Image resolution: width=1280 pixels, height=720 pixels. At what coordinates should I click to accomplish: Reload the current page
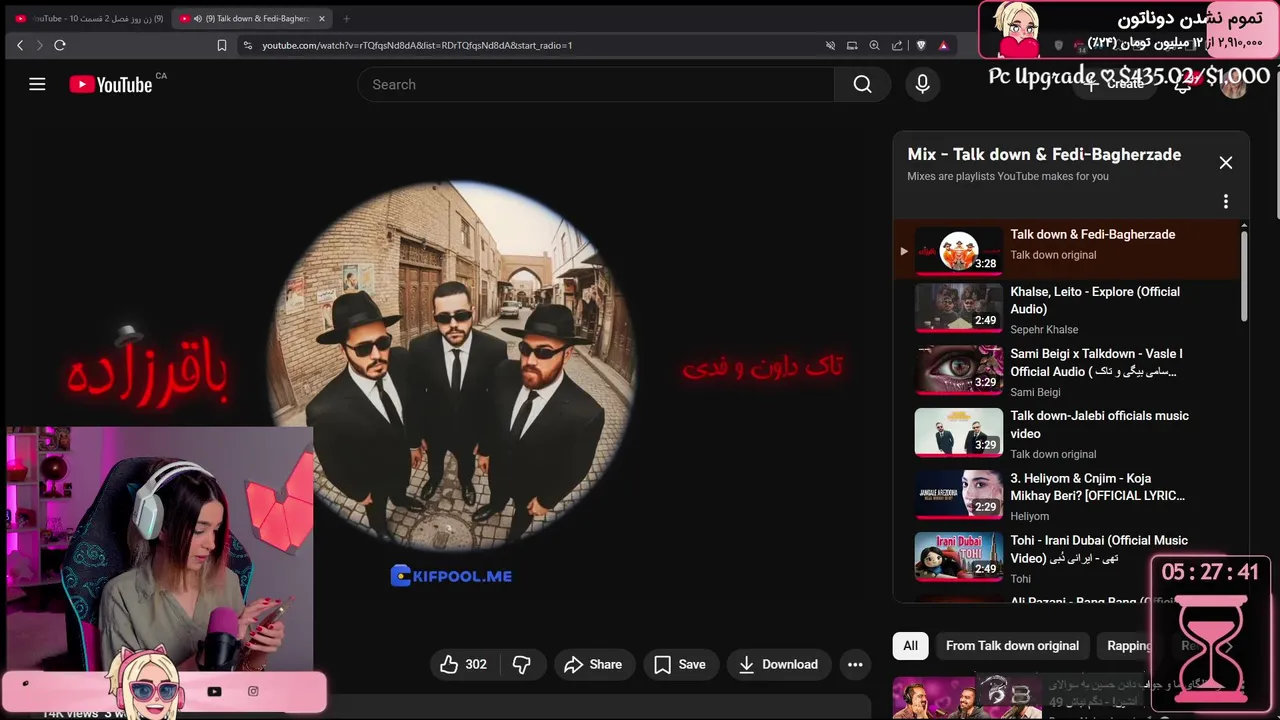pyautogui.click(x=60, y=45)
